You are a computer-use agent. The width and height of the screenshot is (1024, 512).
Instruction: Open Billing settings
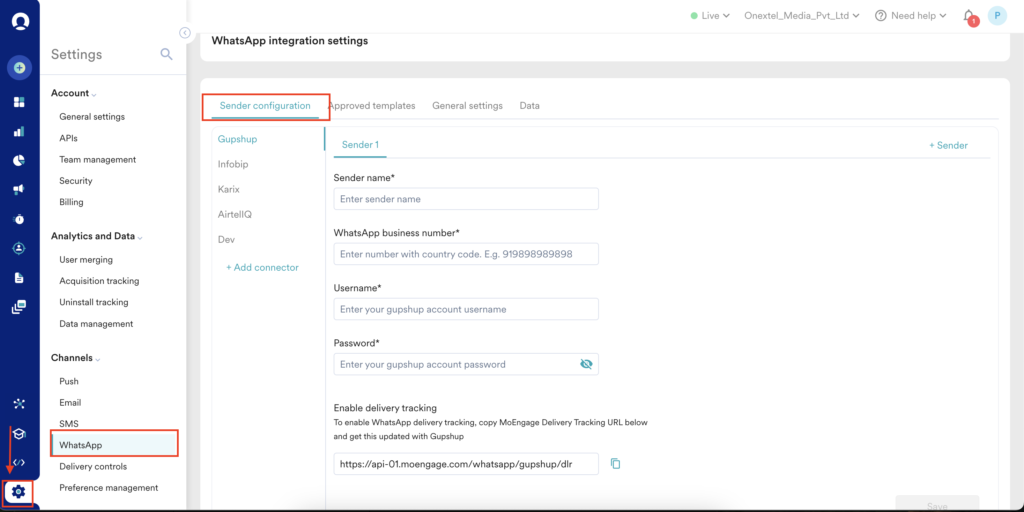(71, 202)
